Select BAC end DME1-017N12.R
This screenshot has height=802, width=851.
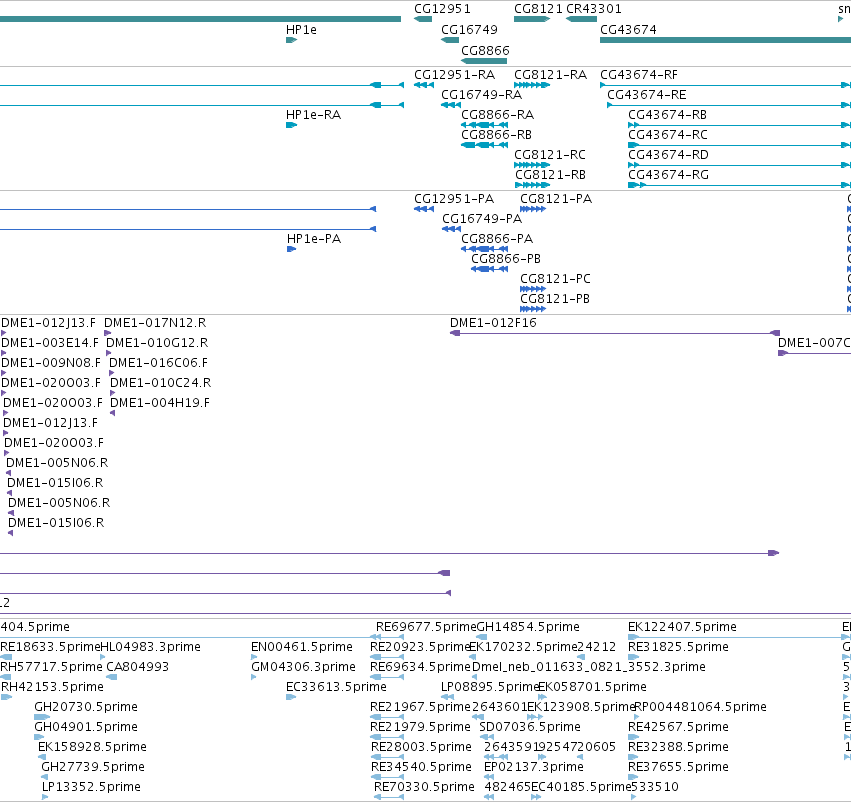click(155, 323)
